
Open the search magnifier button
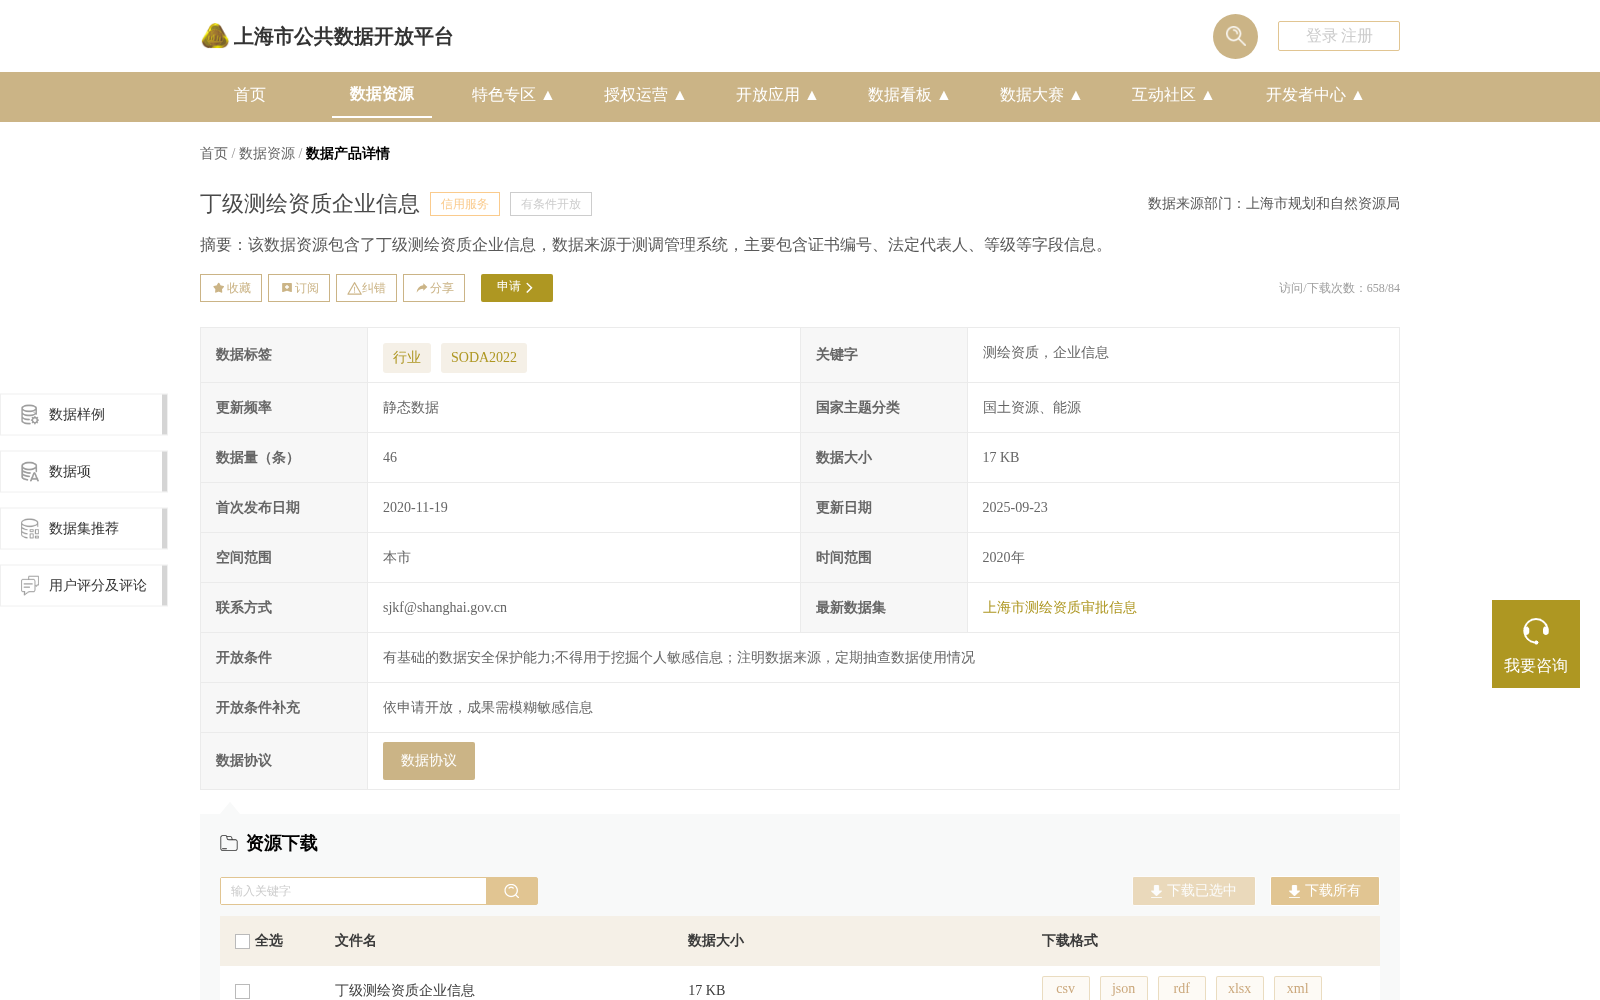(x=1235, y=36)
